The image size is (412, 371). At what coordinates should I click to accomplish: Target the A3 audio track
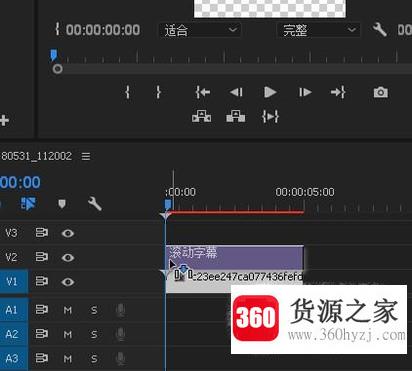pyautogui.click(x=13, y=359)
